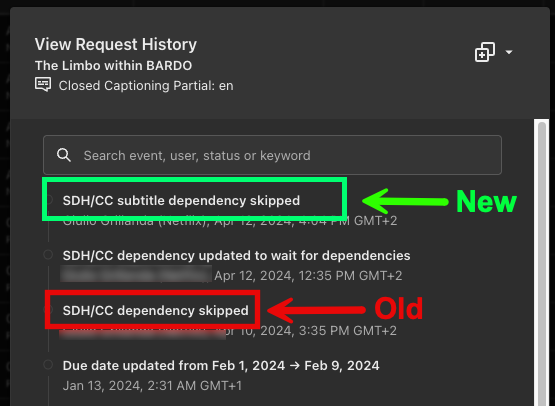Screen dimensions: 555x406
Task: Click the 'View Request History' heading
Action: [x=116, y=45]
